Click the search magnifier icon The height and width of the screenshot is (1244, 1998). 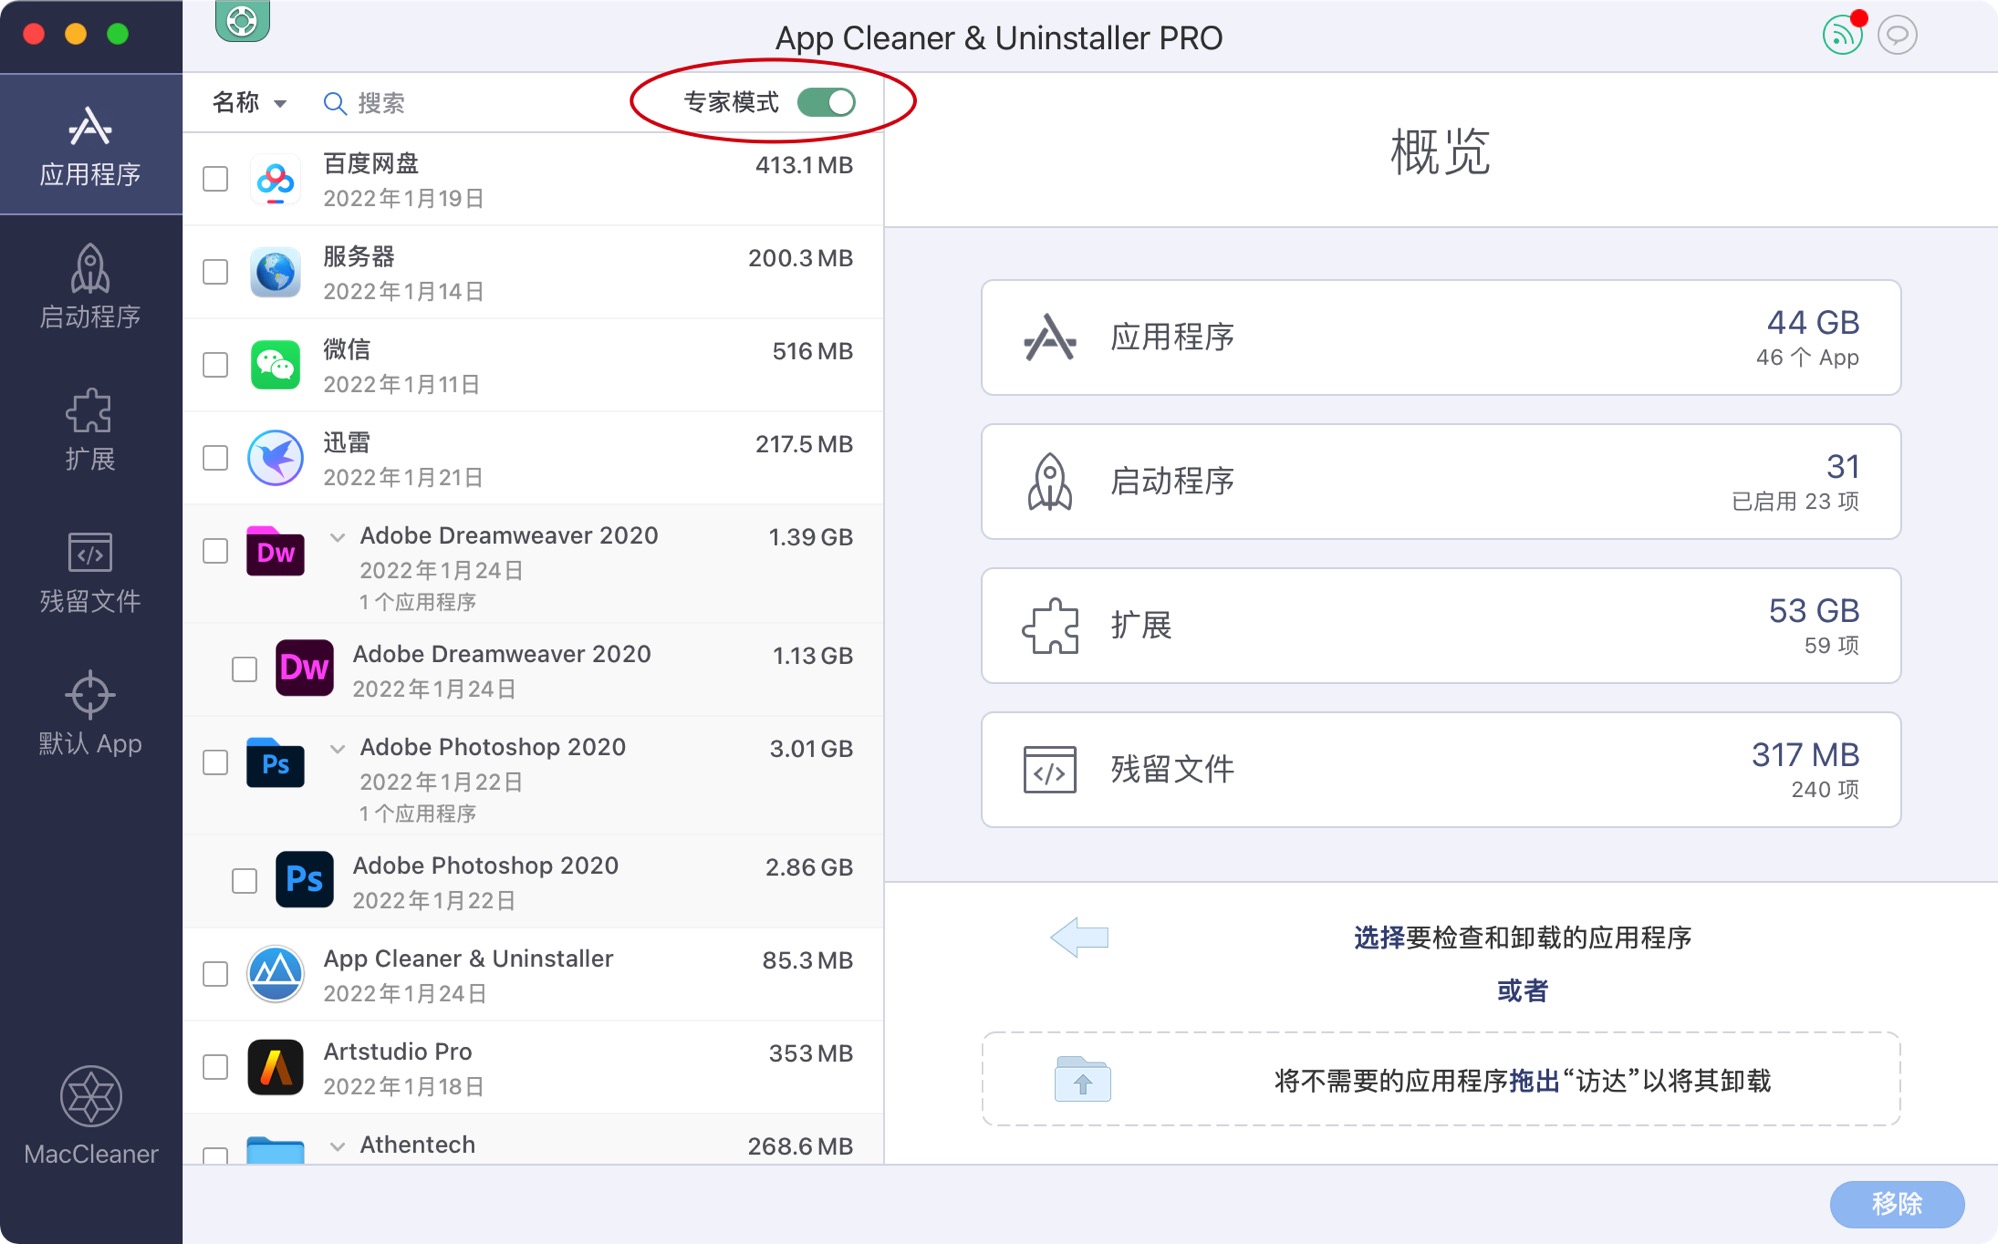click(x=335, y=103)
